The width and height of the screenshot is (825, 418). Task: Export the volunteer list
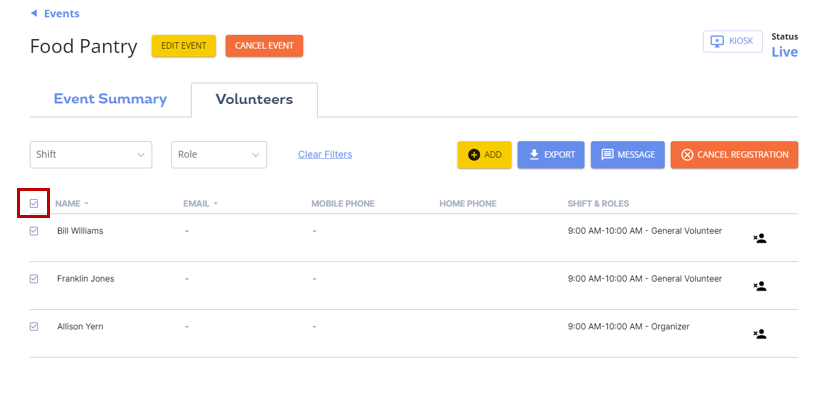tap(551, 155)
